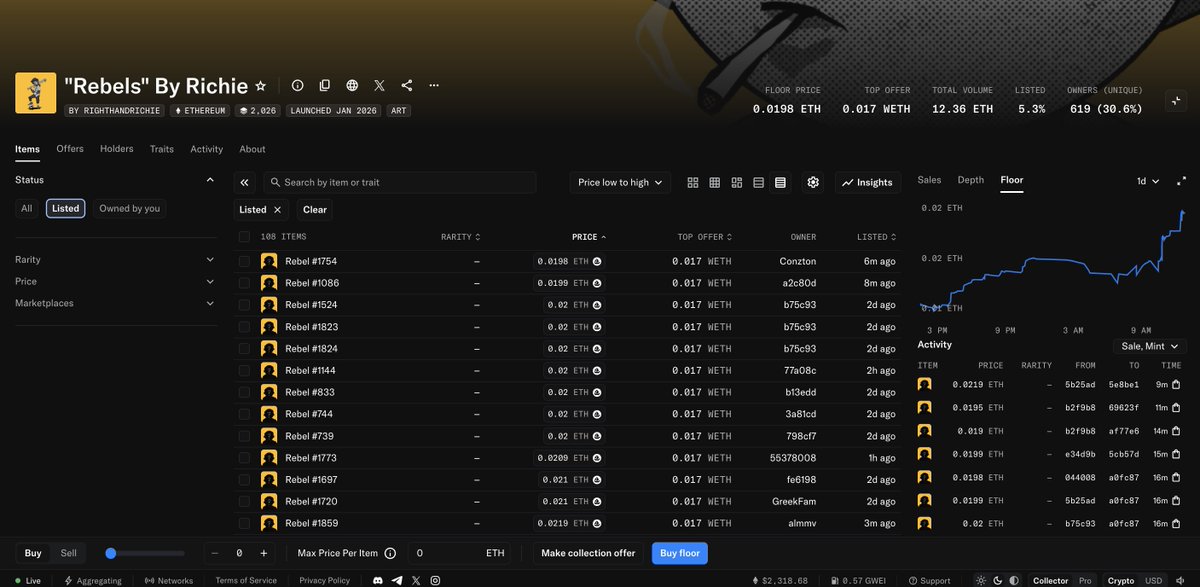Open the About tab

pyautogui.click(x=252, y=149)
